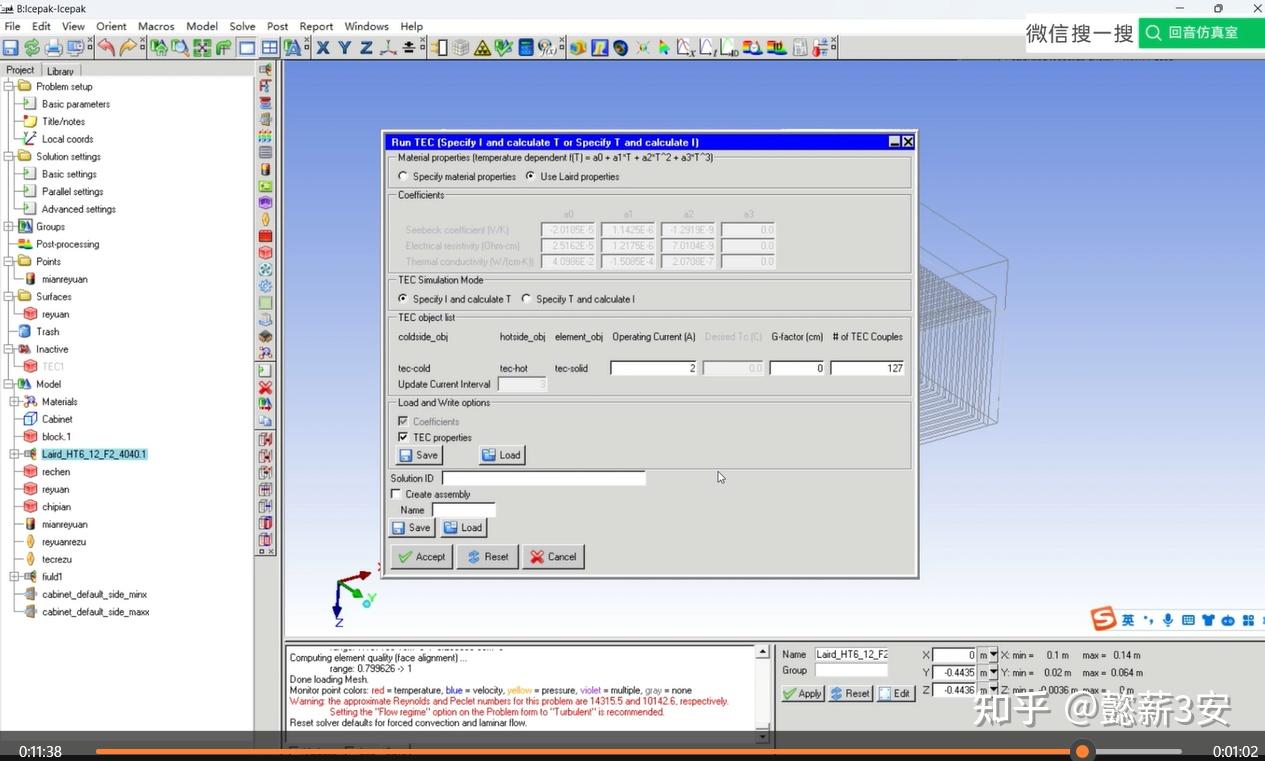Select the X axis orientation tool
This screenshot has height=761, width=1265.
click(322, 47)
